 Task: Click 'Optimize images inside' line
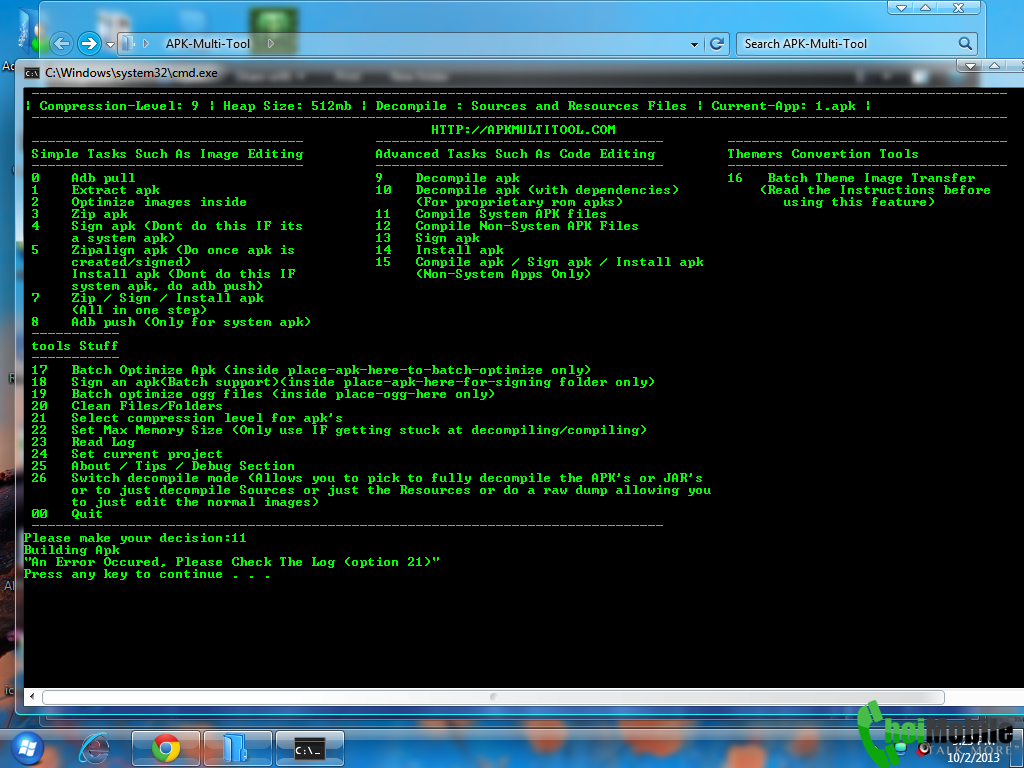click(x=159, y=202)
